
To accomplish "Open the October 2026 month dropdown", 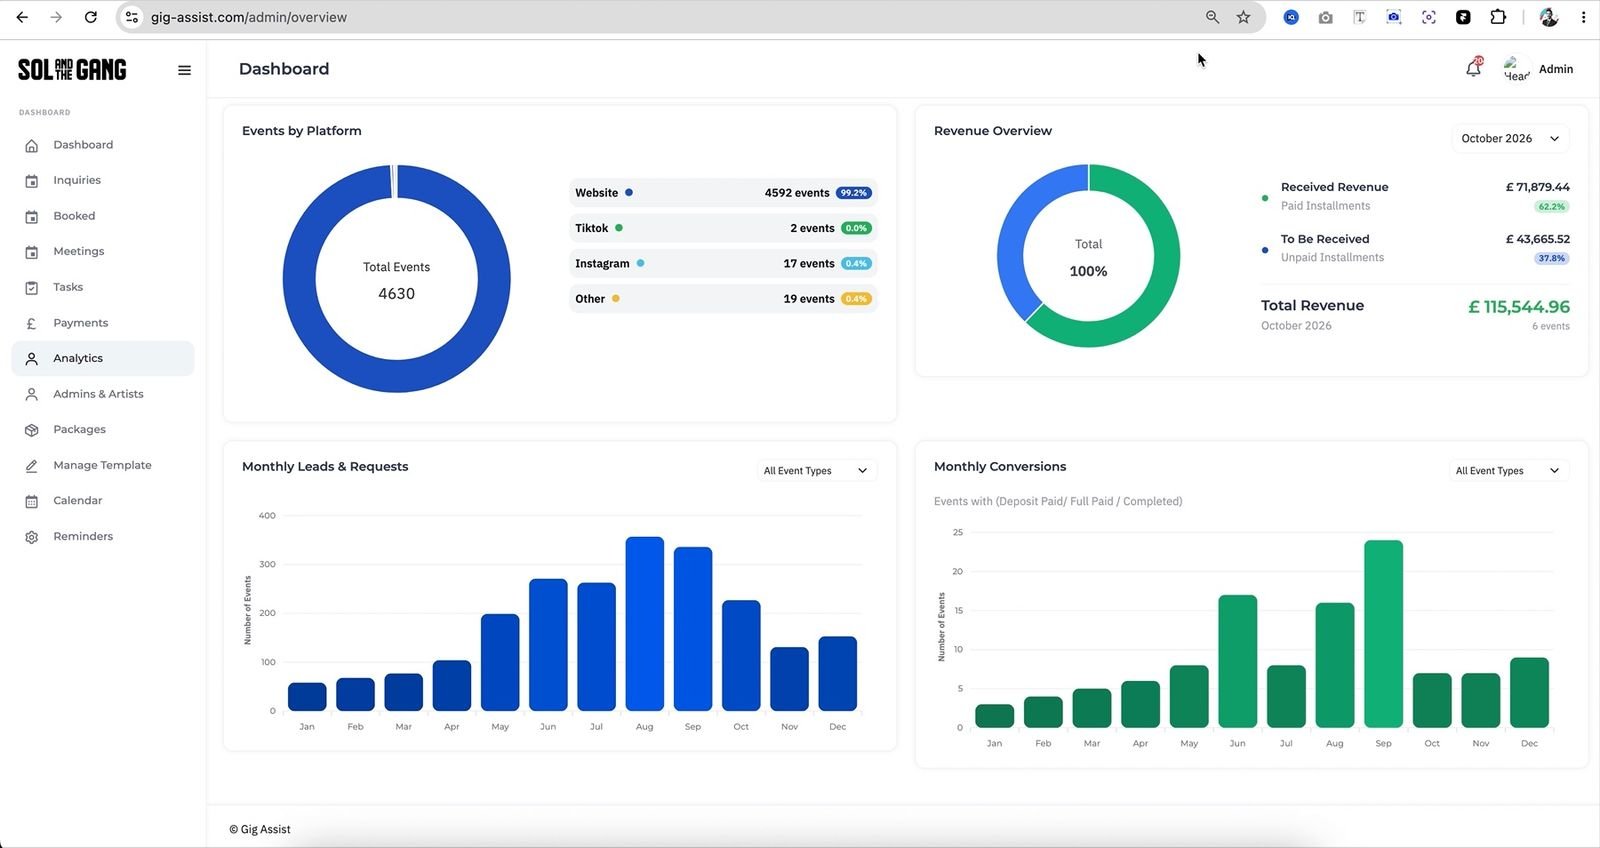I will coord(1510,139).
